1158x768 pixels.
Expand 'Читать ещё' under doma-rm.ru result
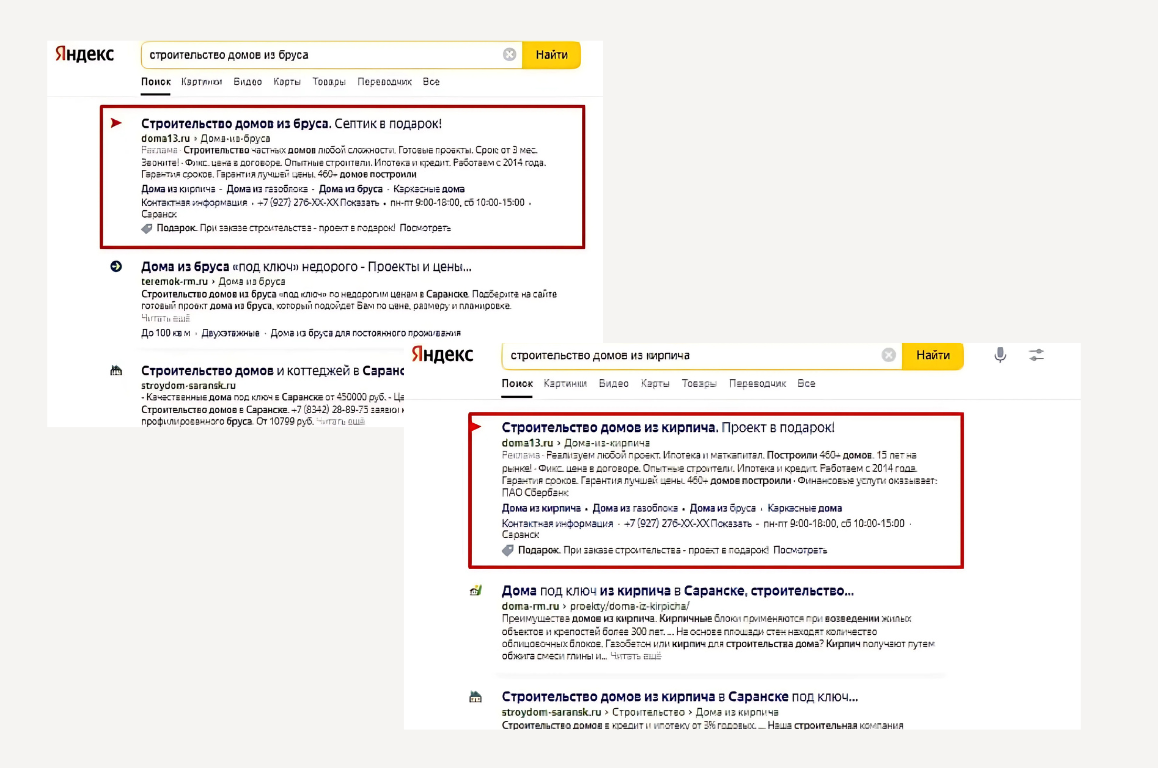coord(636,656)
